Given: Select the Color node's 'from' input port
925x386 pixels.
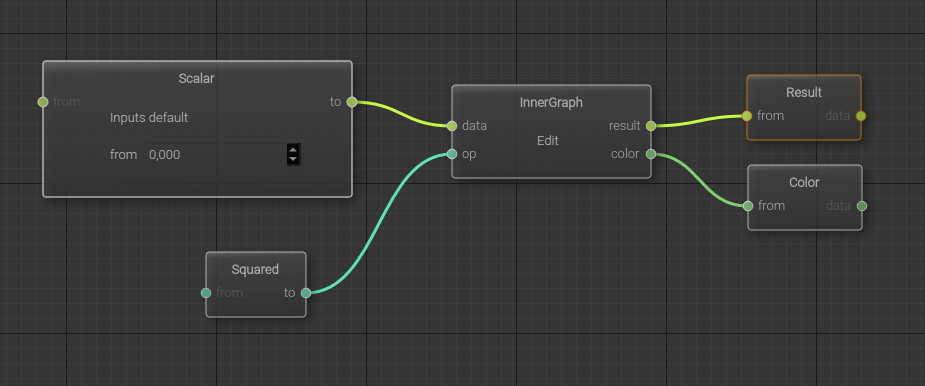Looking at the screenshot, I should pyautogui.click(x=748, y=206).
